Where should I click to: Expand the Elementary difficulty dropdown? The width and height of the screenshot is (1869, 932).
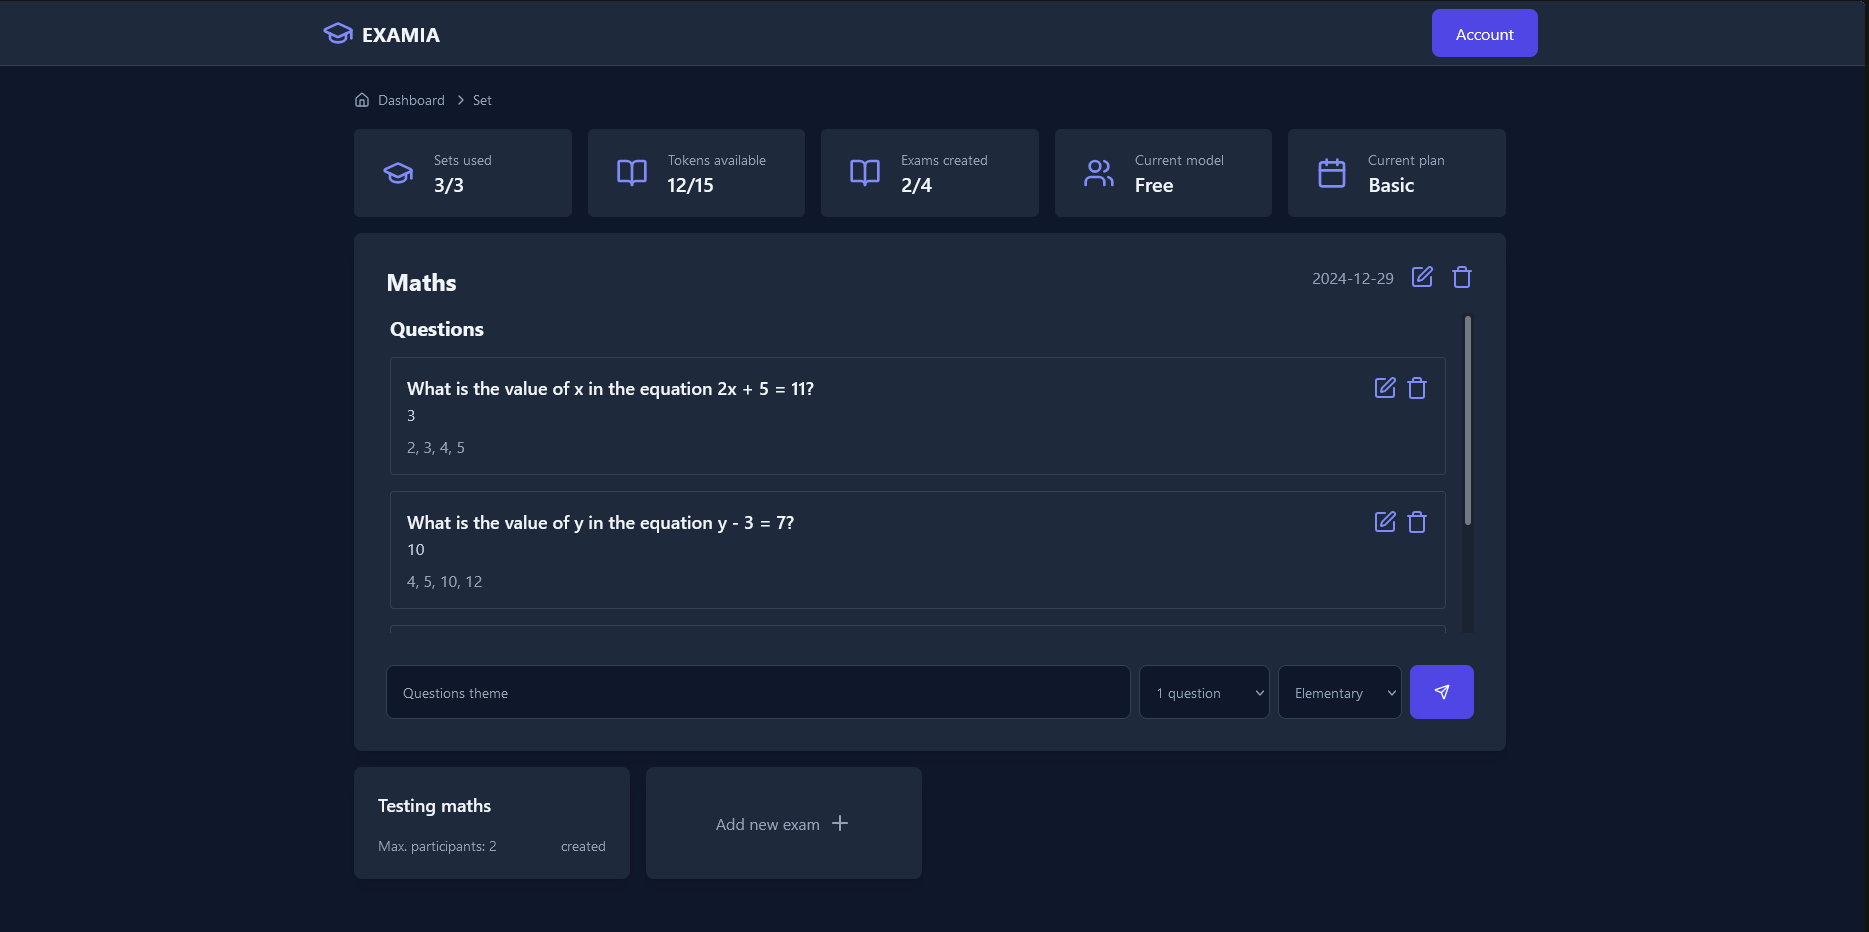click(1339, 692)
